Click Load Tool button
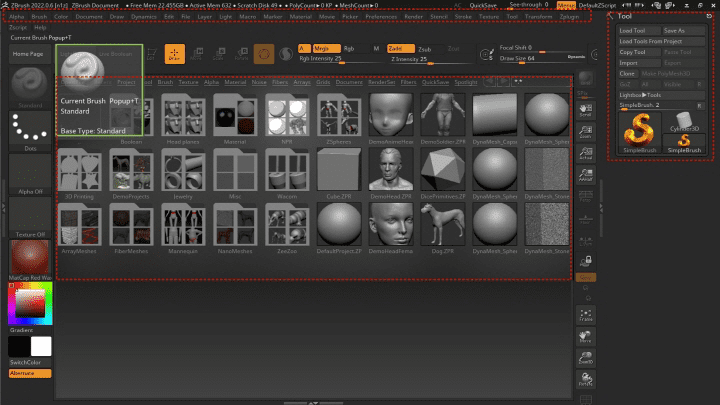The image size is (720, 405). [639, 30]
